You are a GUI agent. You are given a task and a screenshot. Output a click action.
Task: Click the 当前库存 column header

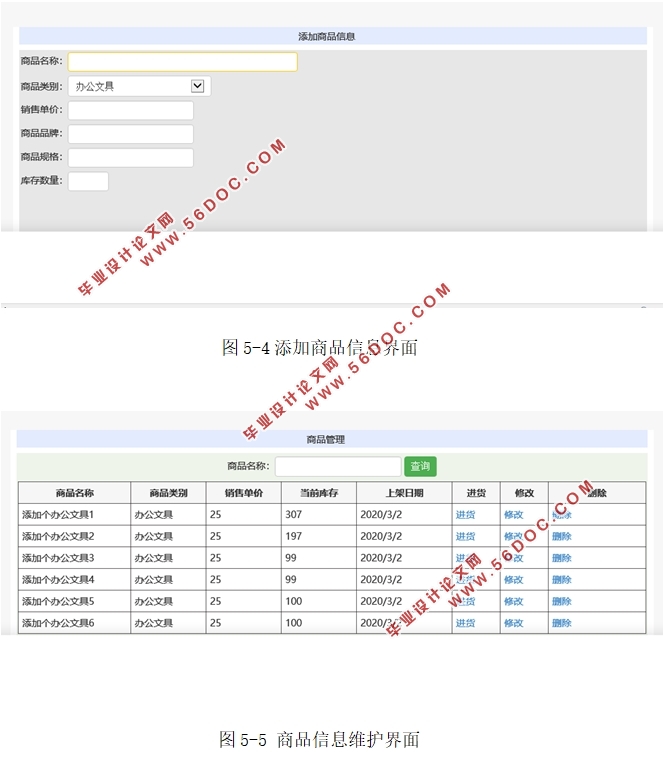click(x=318, y=493)
